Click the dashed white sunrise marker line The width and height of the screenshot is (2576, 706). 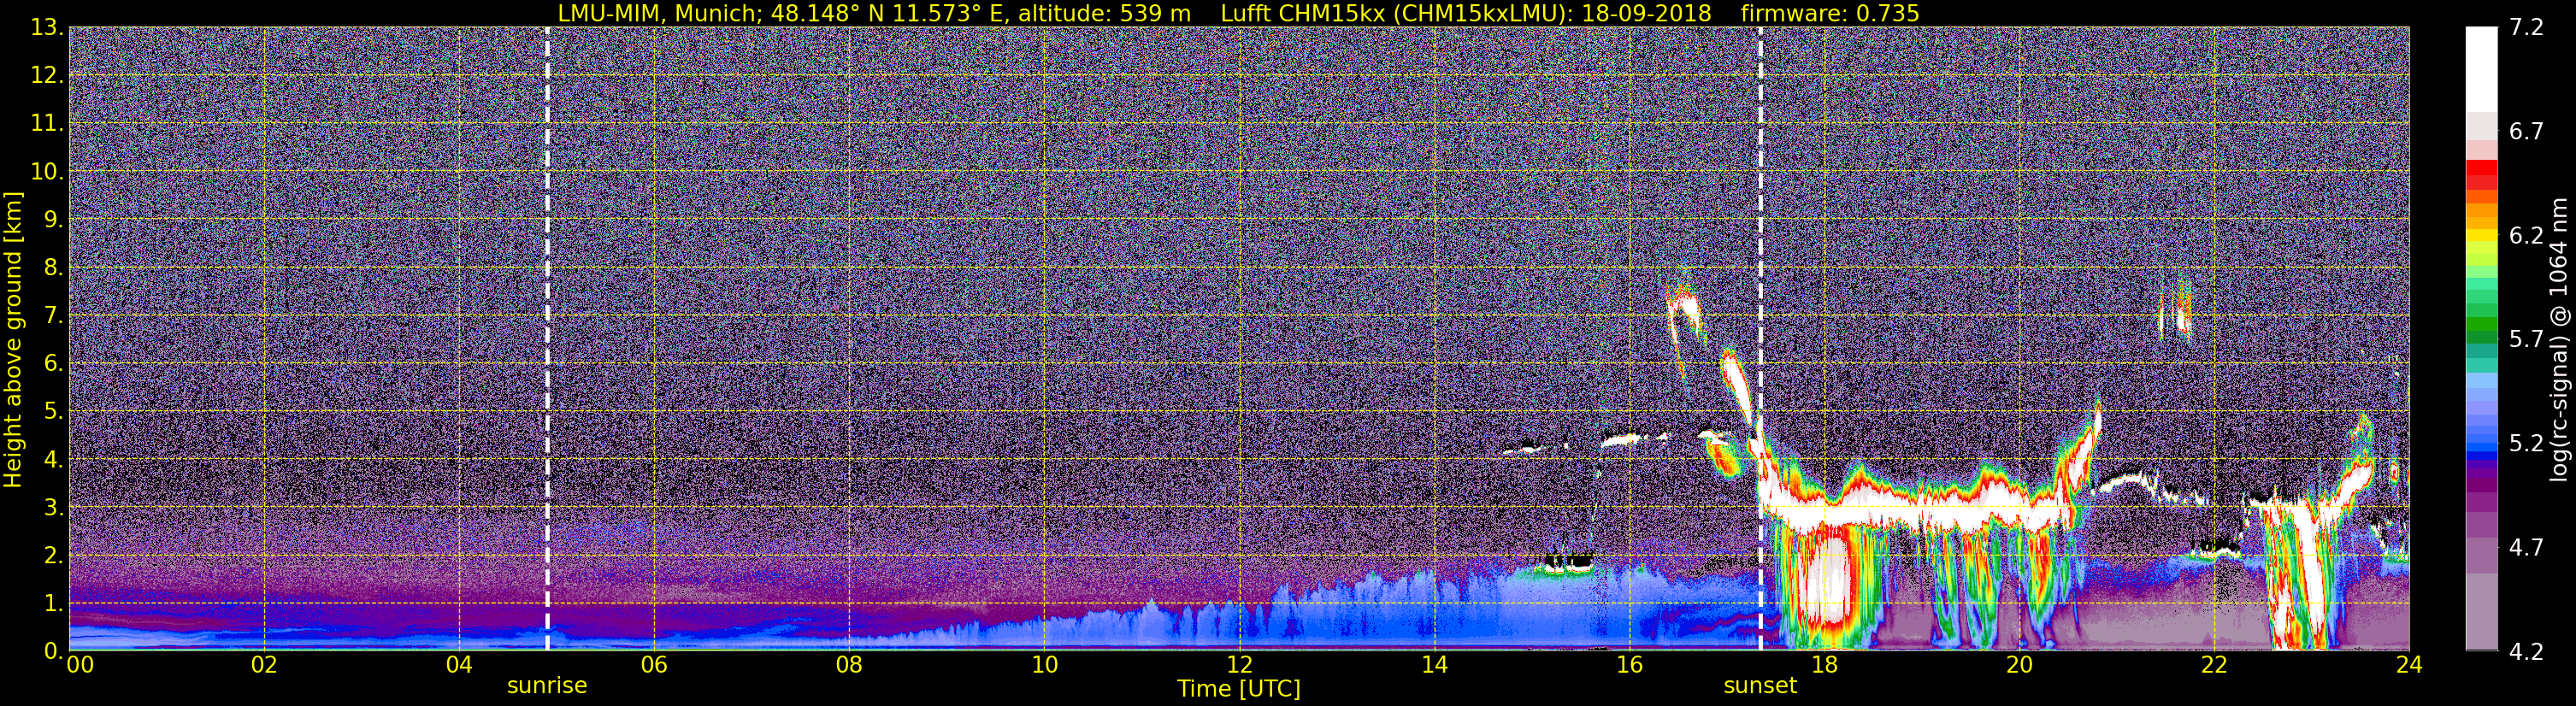click(x=547, y=340)
